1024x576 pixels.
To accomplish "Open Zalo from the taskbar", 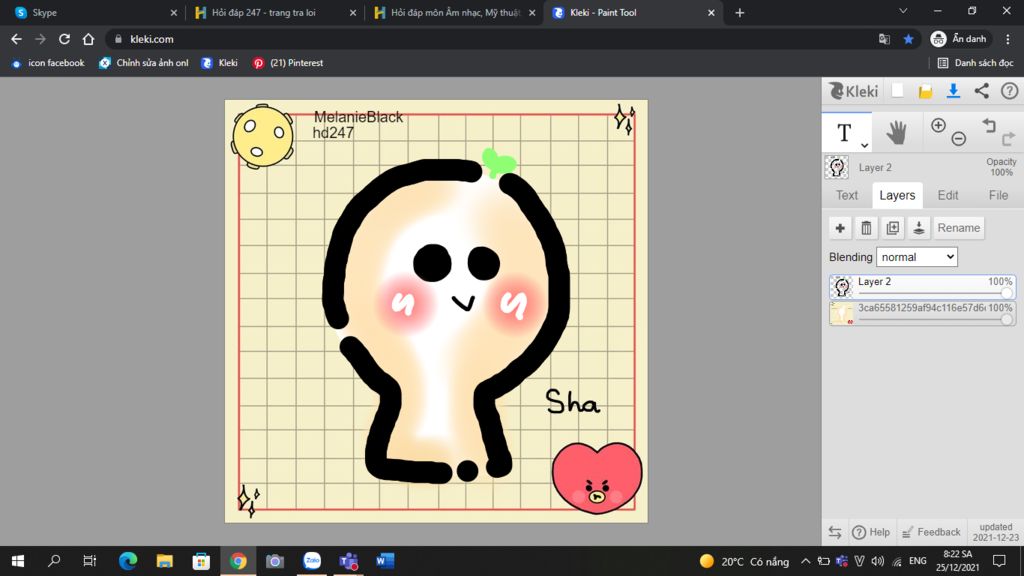I will 312,561.
